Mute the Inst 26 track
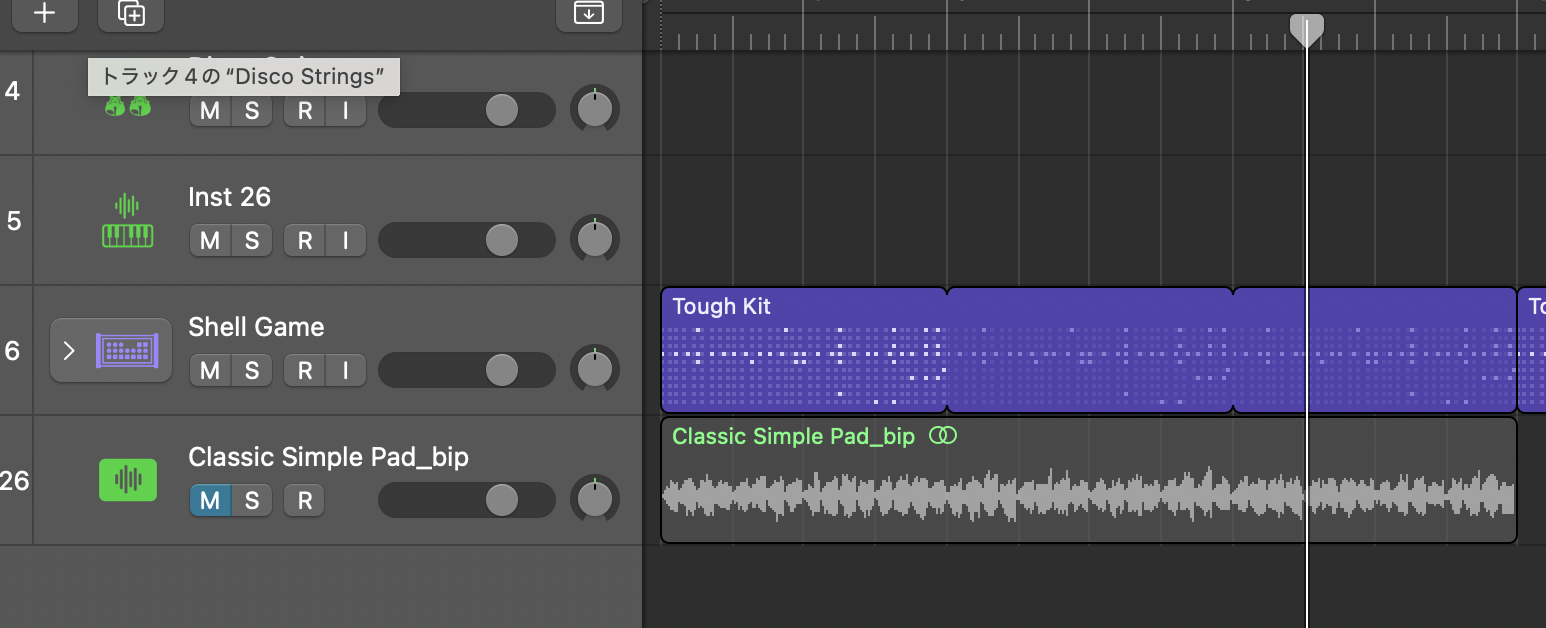The image size is (1546, 628). [x=210, y=240]
